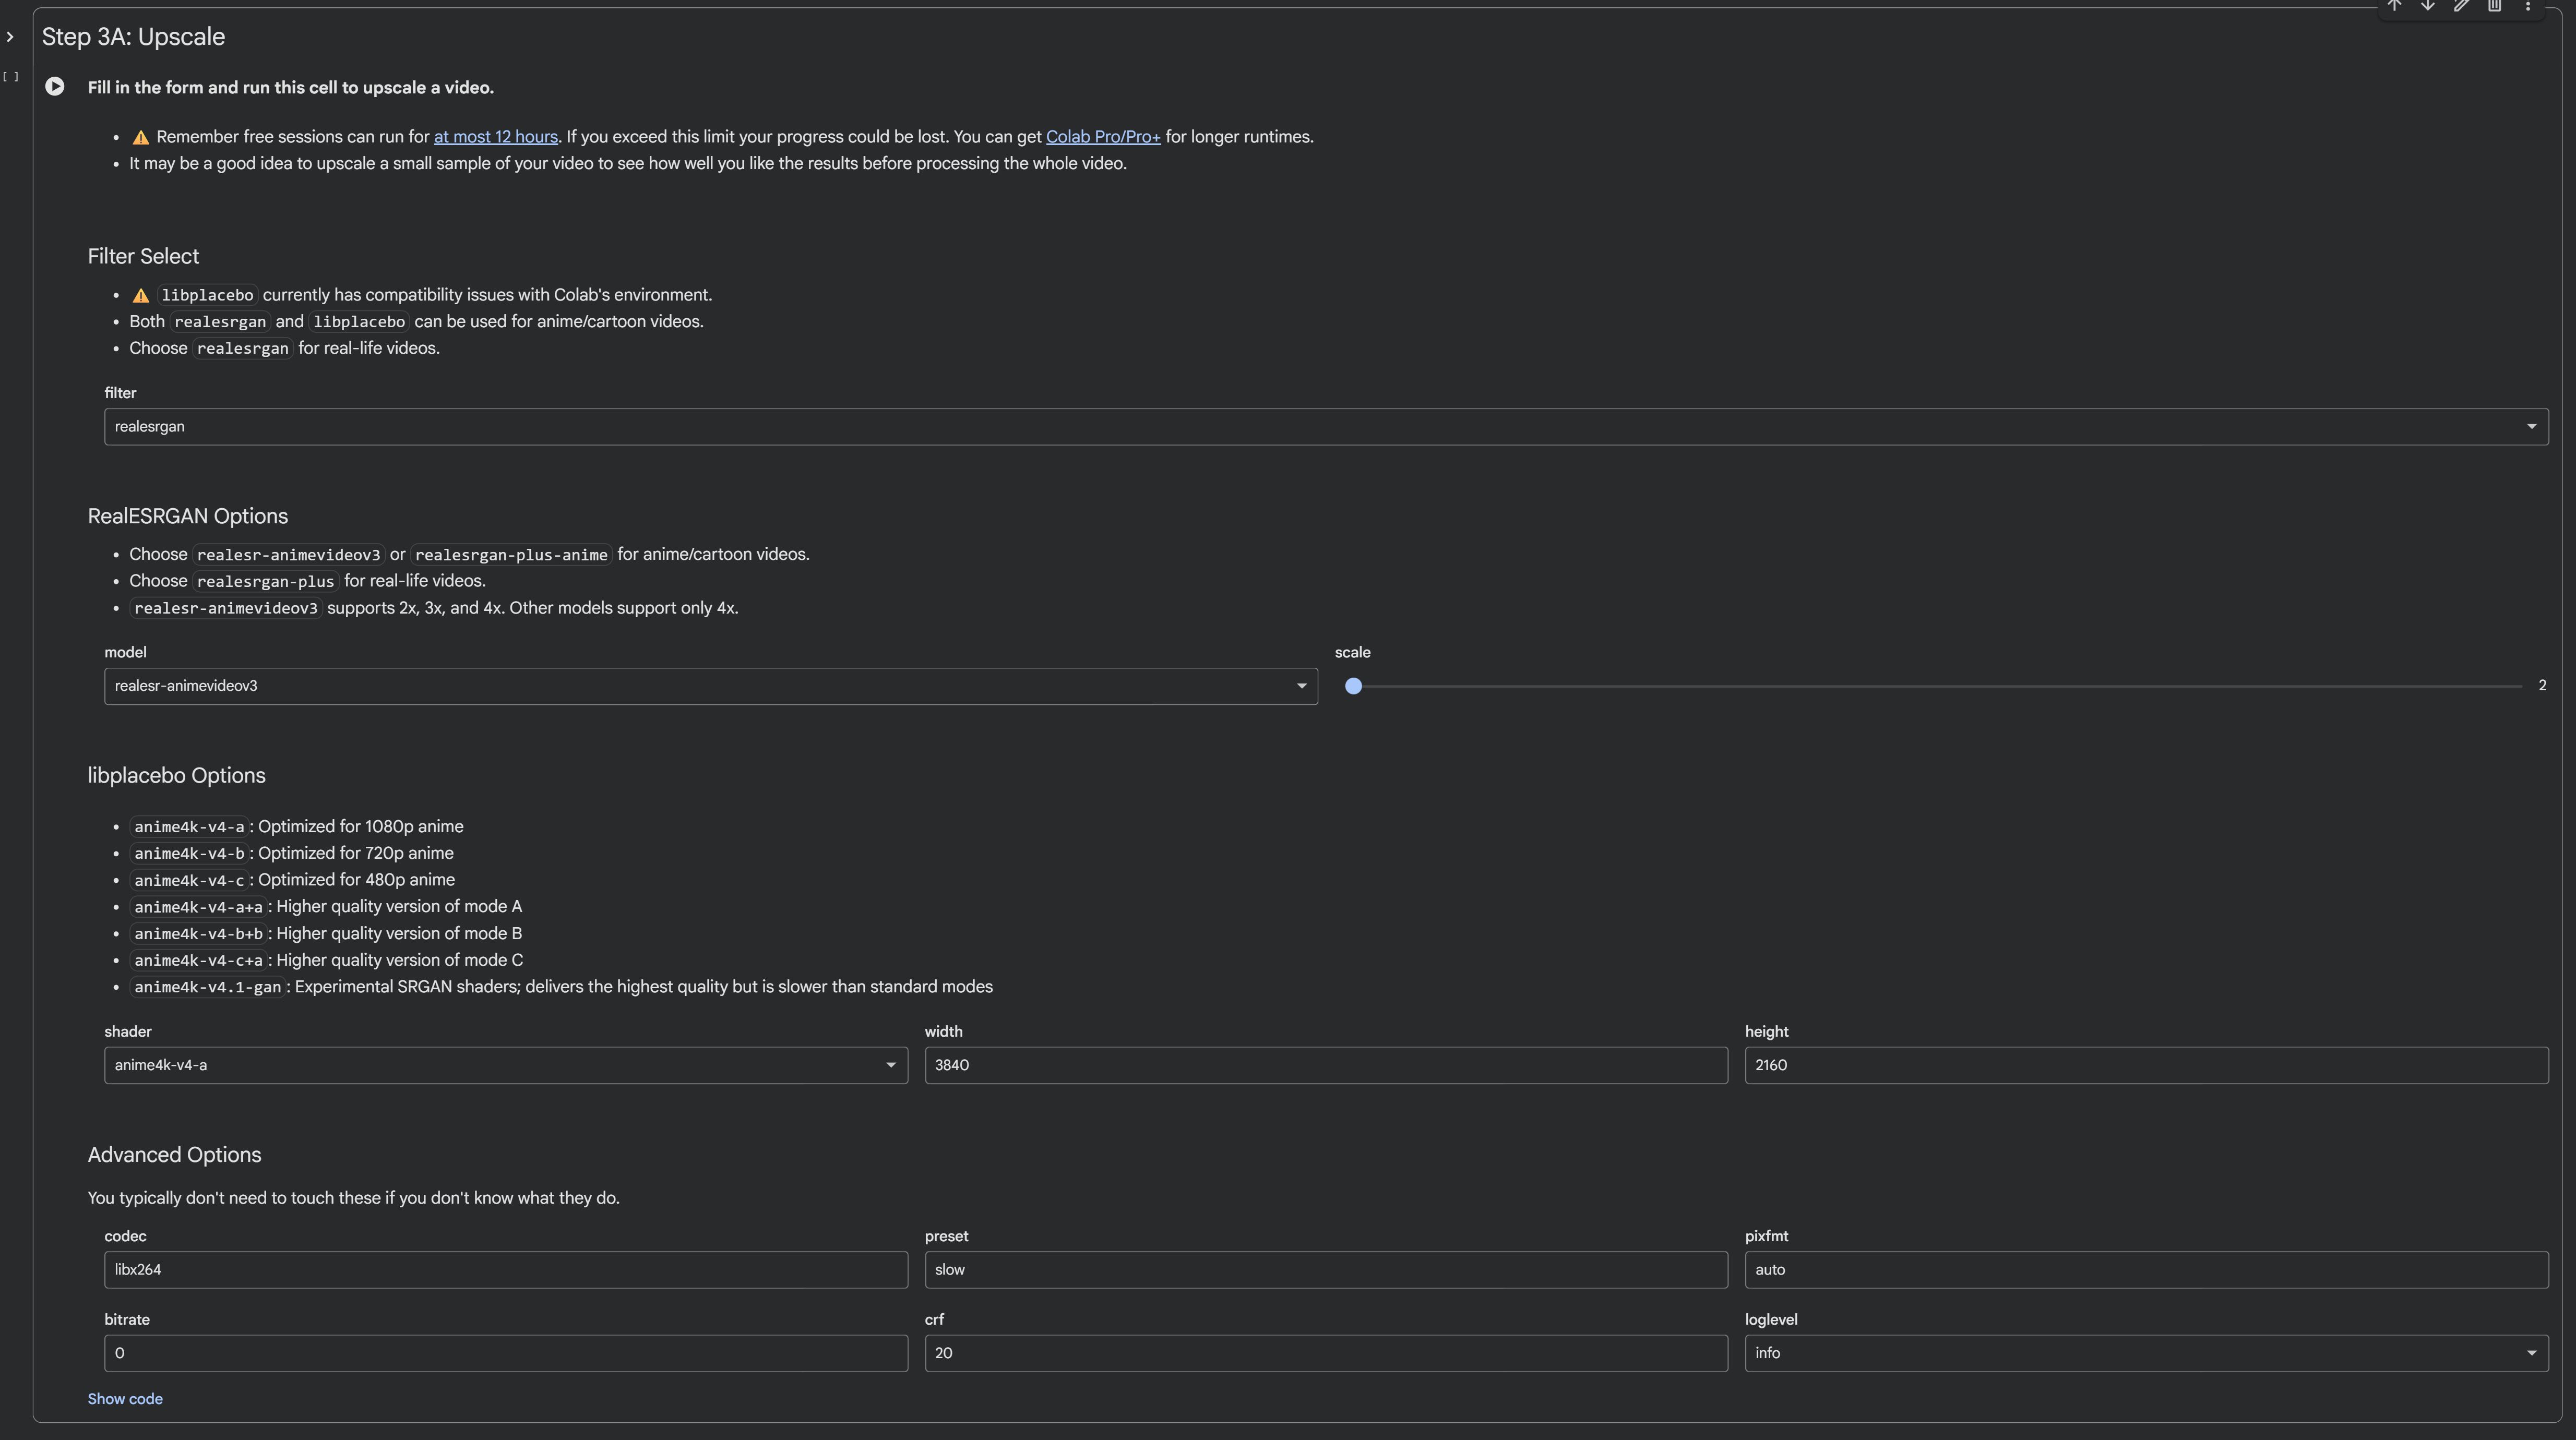
Task: Open the Colab Pro/Pro+ link
Action: click(1103, 137)
